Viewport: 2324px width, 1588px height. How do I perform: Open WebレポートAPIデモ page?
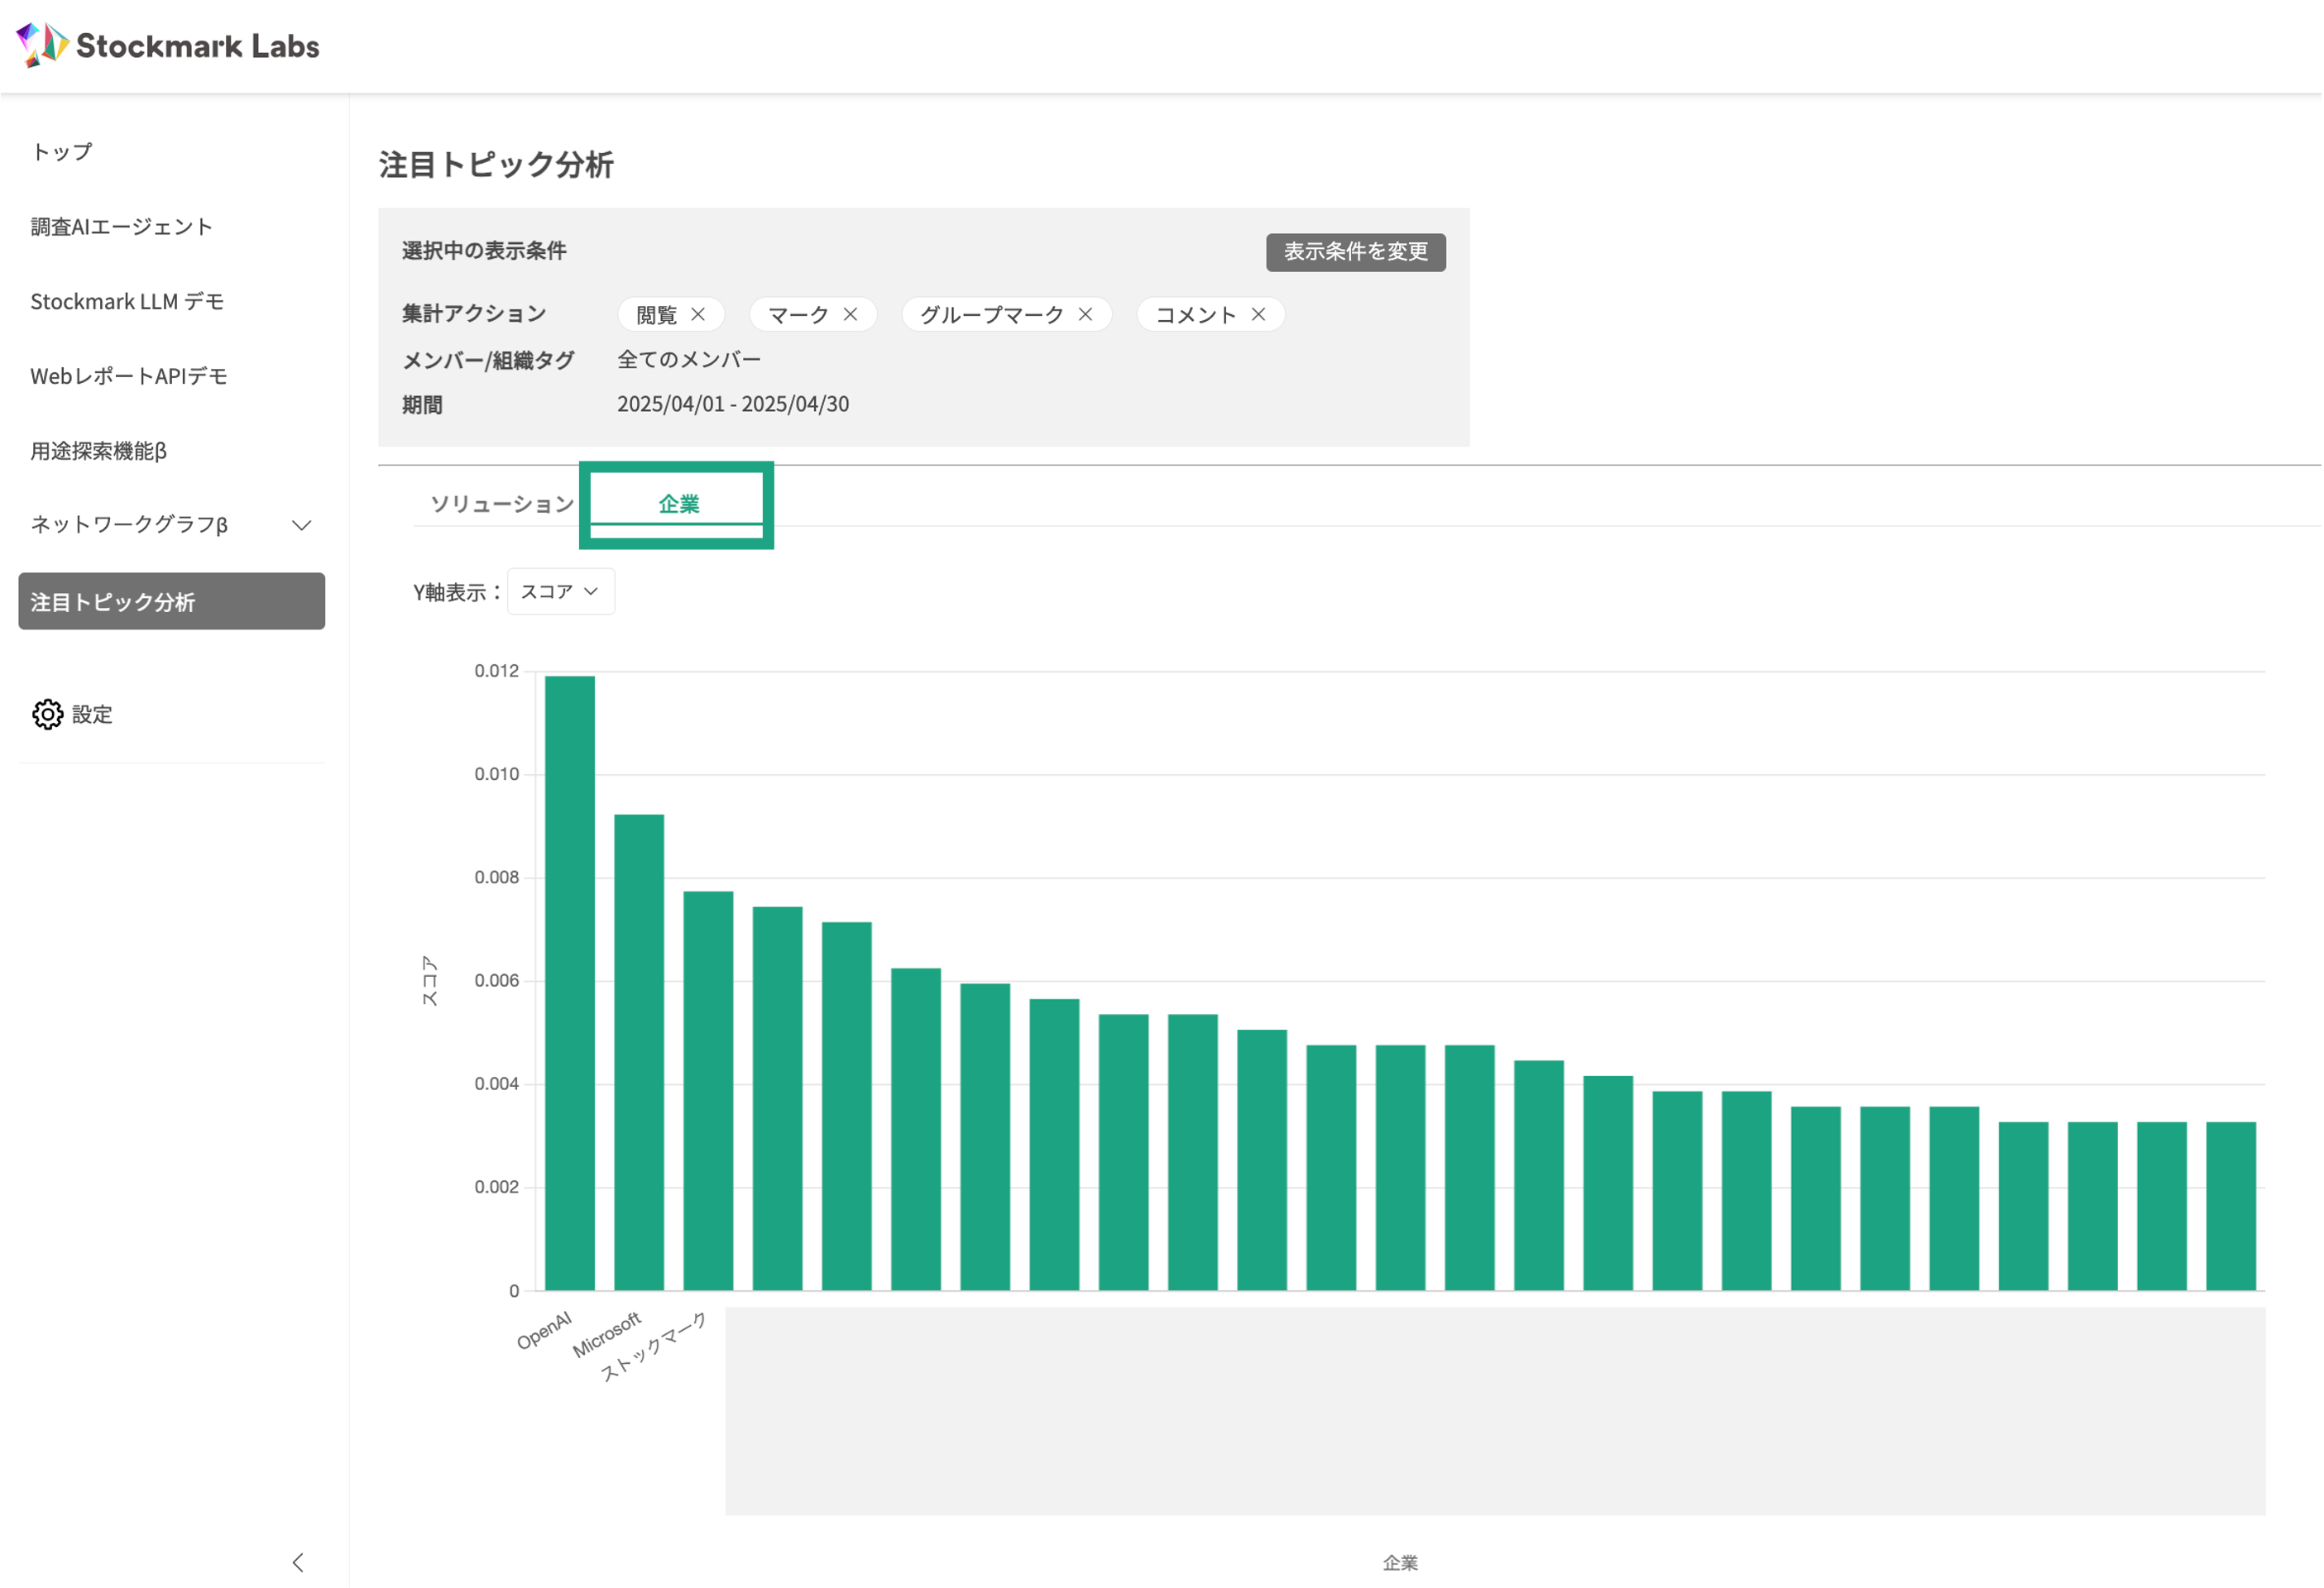[129, 377]
